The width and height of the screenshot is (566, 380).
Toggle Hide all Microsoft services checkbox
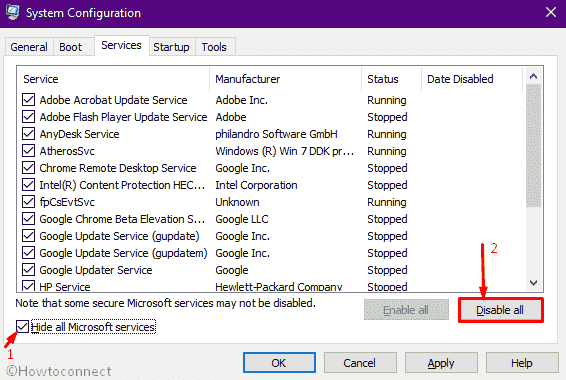23,327
